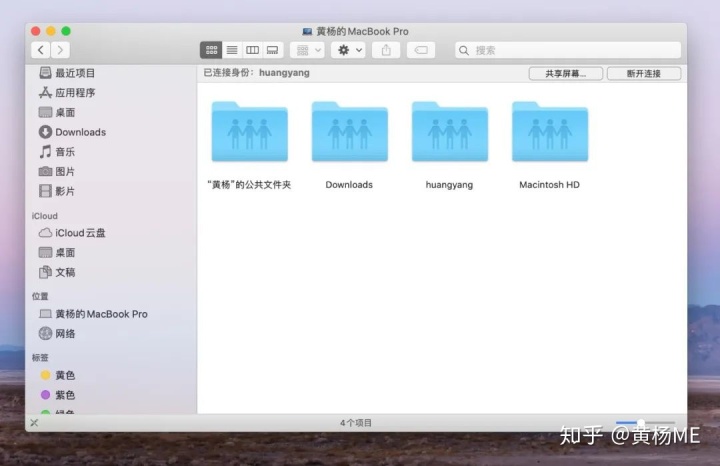The height and width of the screenshot is (466, 720).
Task: Switch to column view
Action: pyautogui.click(x=252, y=50)
